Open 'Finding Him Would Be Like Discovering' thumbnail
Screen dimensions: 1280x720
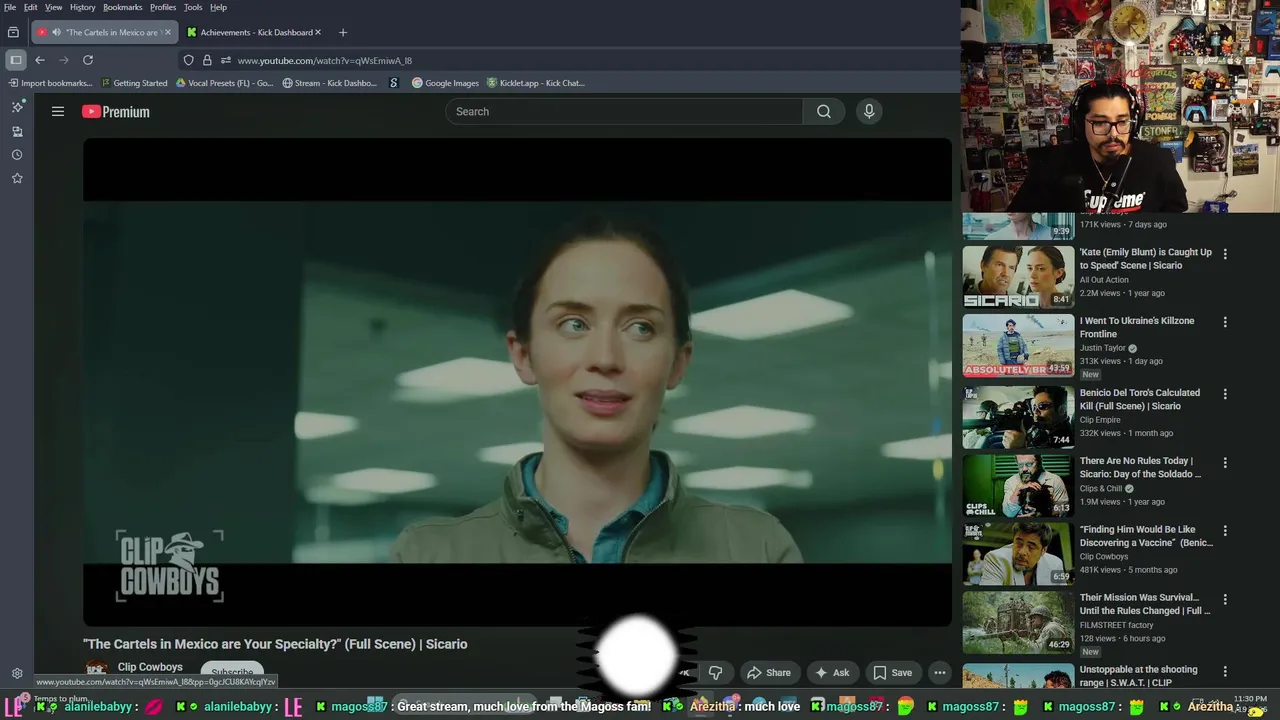point(1018,554)
